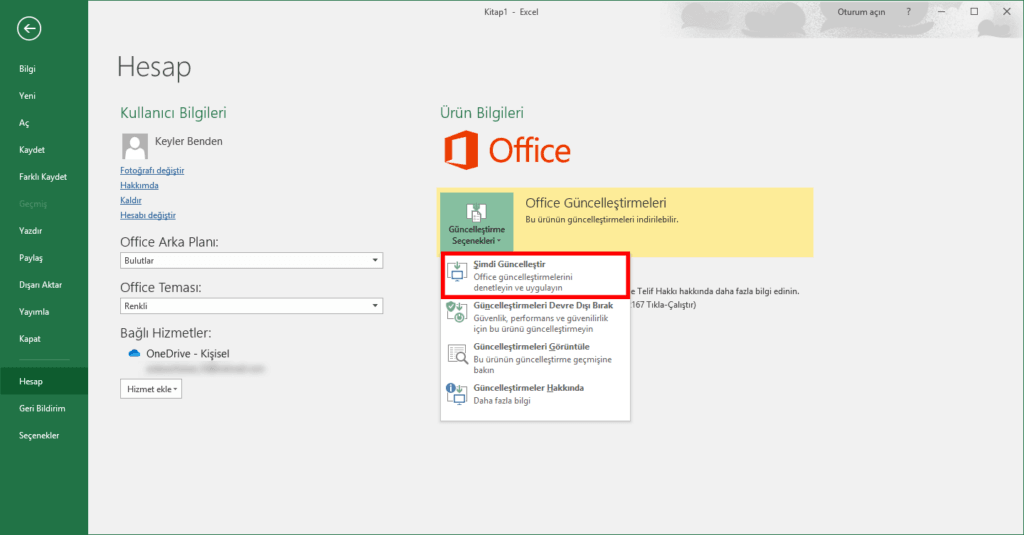Screen dimensions: 1024x535
Task: Choose Kaydet from the sidebar
Action: coord(32,150)
